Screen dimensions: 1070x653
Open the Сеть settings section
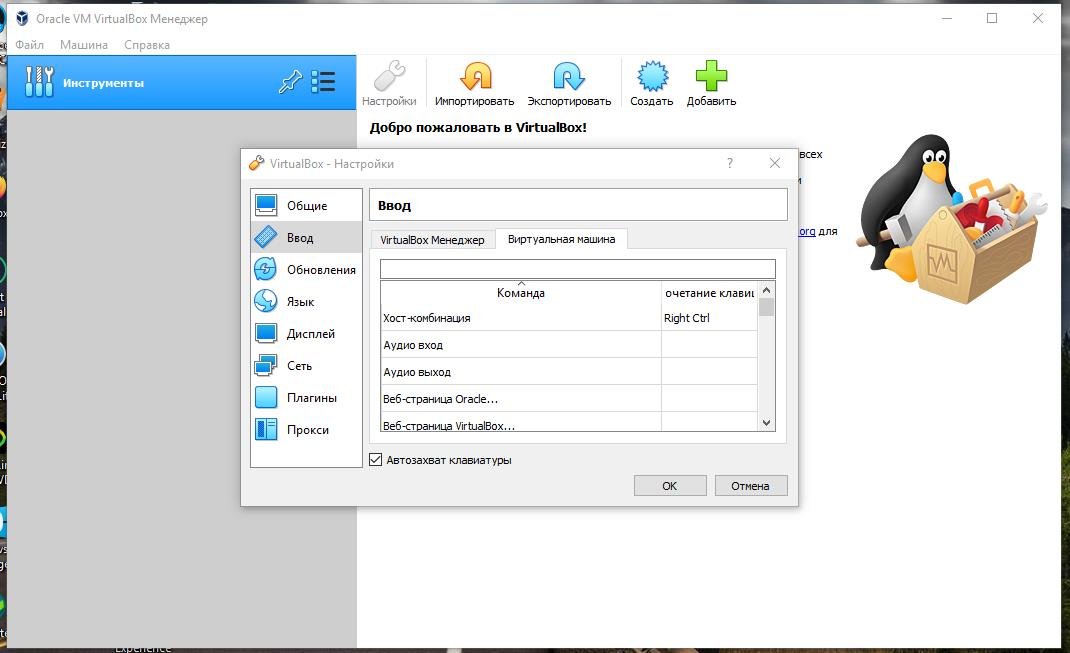tap(306, 366)
